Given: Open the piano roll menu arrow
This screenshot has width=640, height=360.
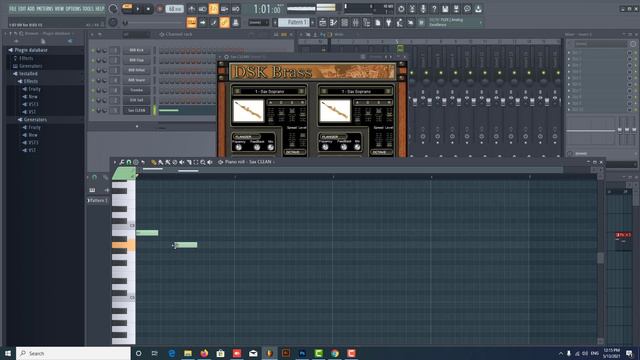Looking at the screenshot, I should (x=115, y=162).
